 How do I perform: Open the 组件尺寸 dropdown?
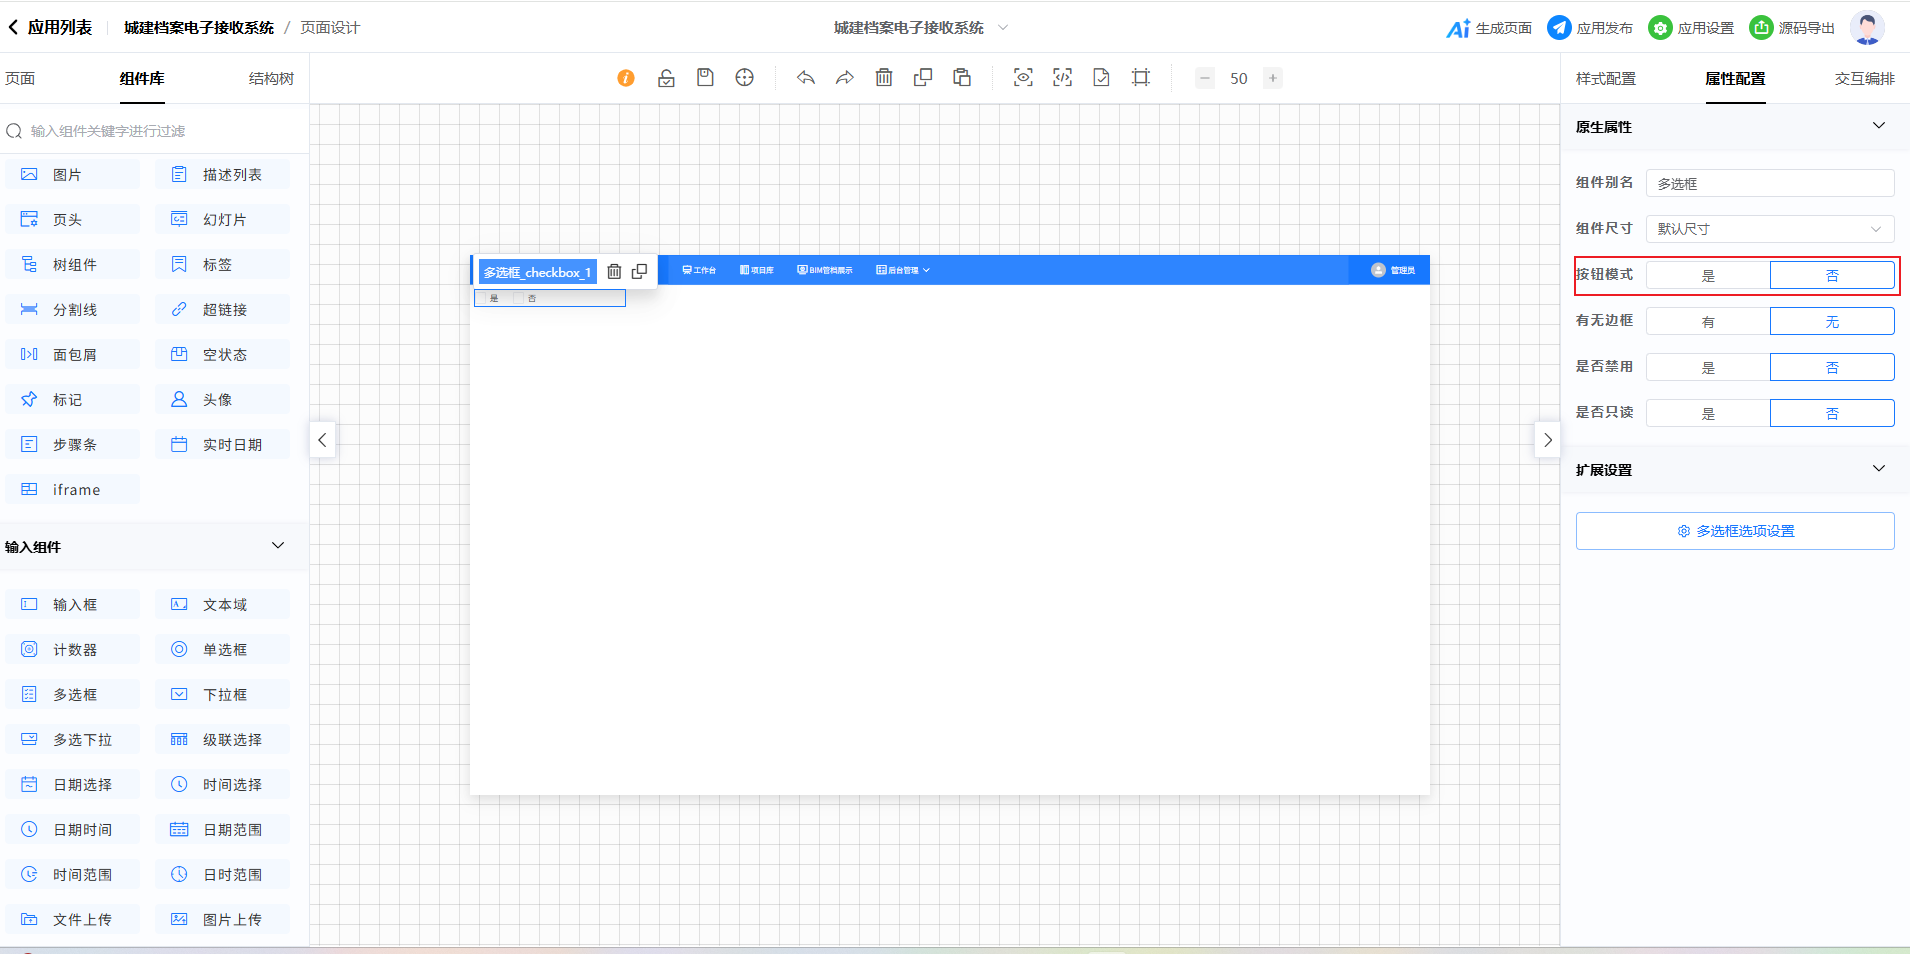tap(1769, 229)
